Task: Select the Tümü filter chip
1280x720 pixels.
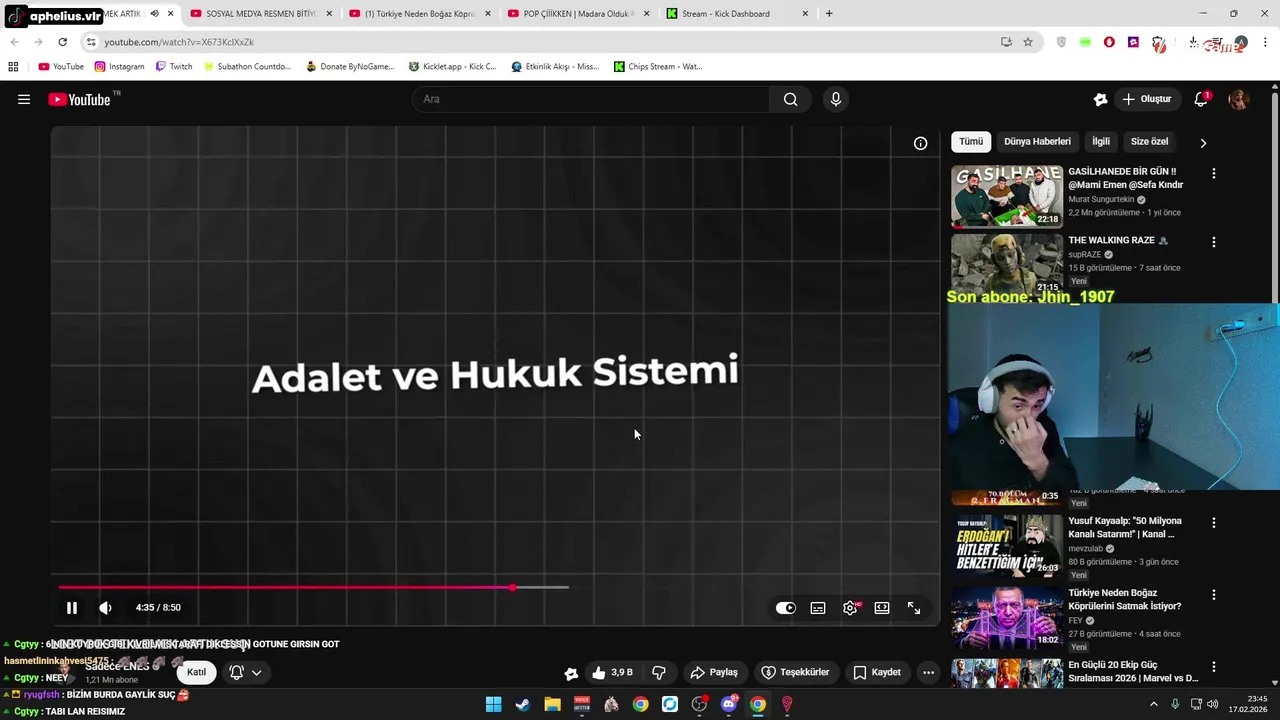Action: (971, 142)
